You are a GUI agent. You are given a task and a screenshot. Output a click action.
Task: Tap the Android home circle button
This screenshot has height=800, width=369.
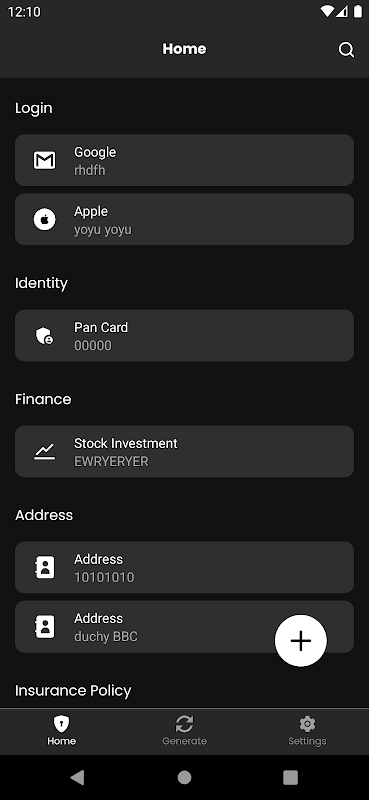(184, 778)
